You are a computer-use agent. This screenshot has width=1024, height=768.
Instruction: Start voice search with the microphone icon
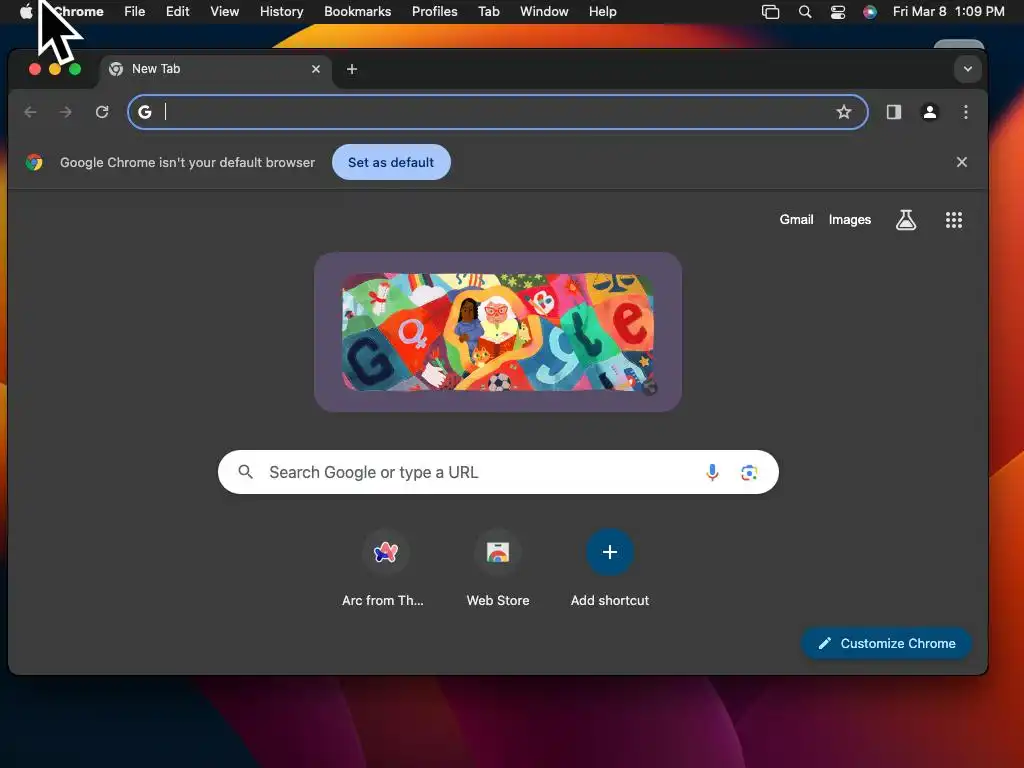pos(712,472)
